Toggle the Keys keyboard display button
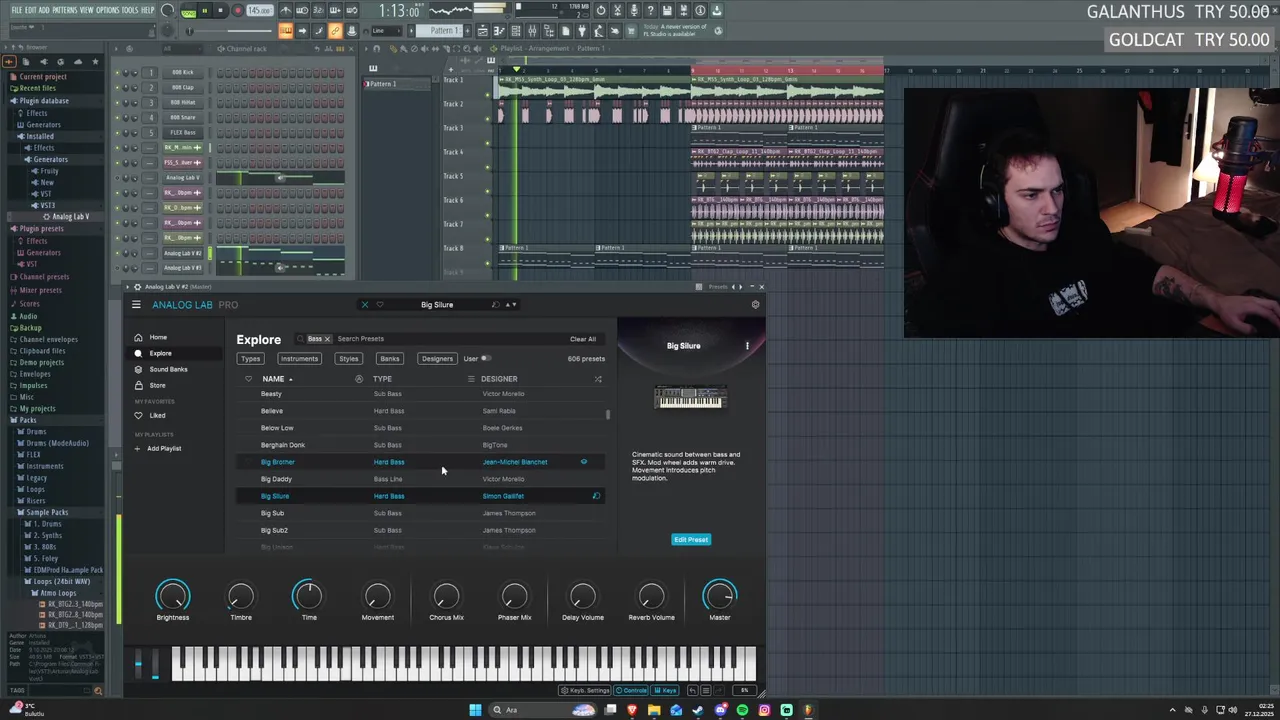This screenshot has height=720, width=1280. click(665, 690)
